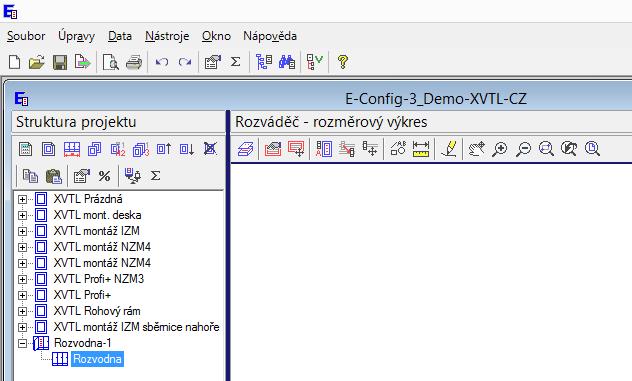The width and height of the screenshot is (632, 381).
Task: Click the sigma icon in Struktura projektu toolbar
Action: 155,176
